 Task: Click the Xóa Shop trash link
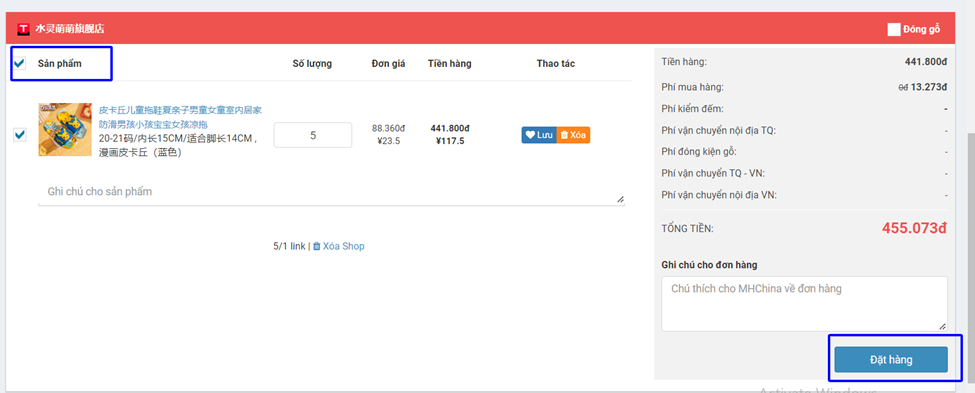pos(338,246)
